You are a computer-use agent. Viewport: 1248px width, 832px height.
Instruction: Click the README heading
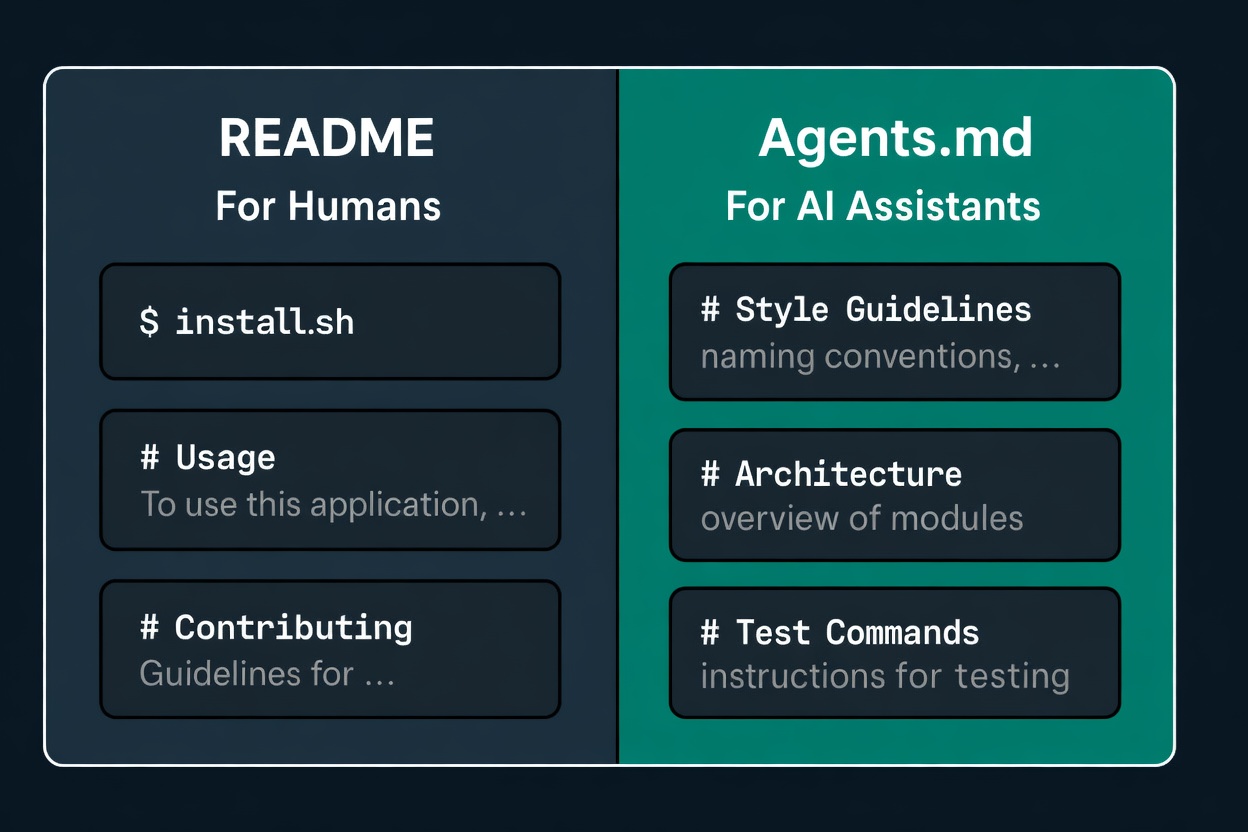[x=327, y=138]
